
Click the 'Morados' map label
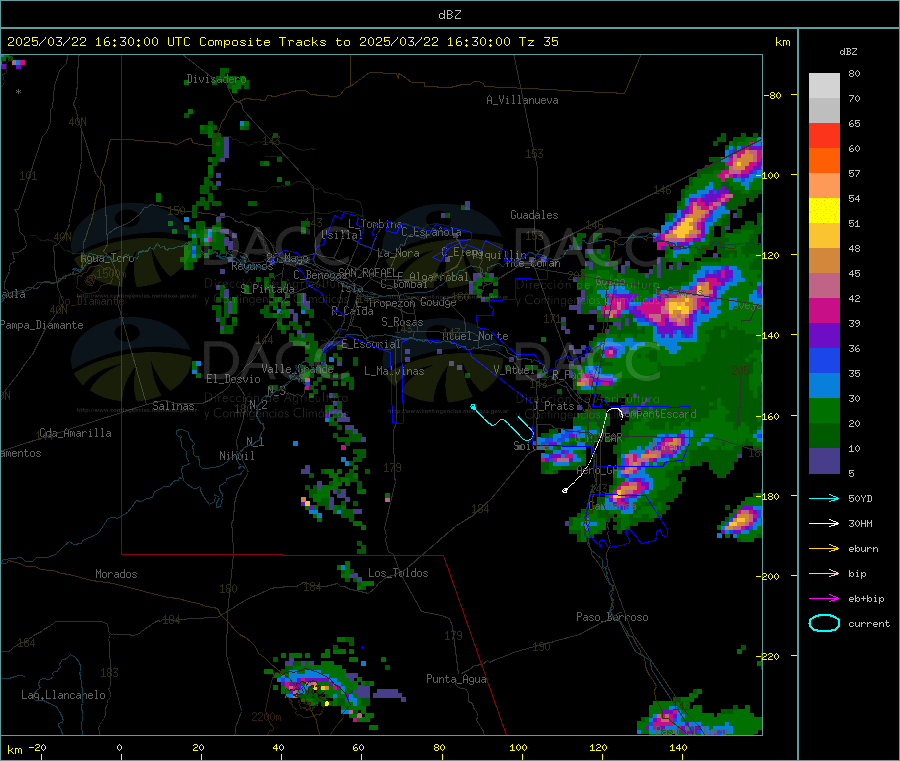(x=117, y=574)
